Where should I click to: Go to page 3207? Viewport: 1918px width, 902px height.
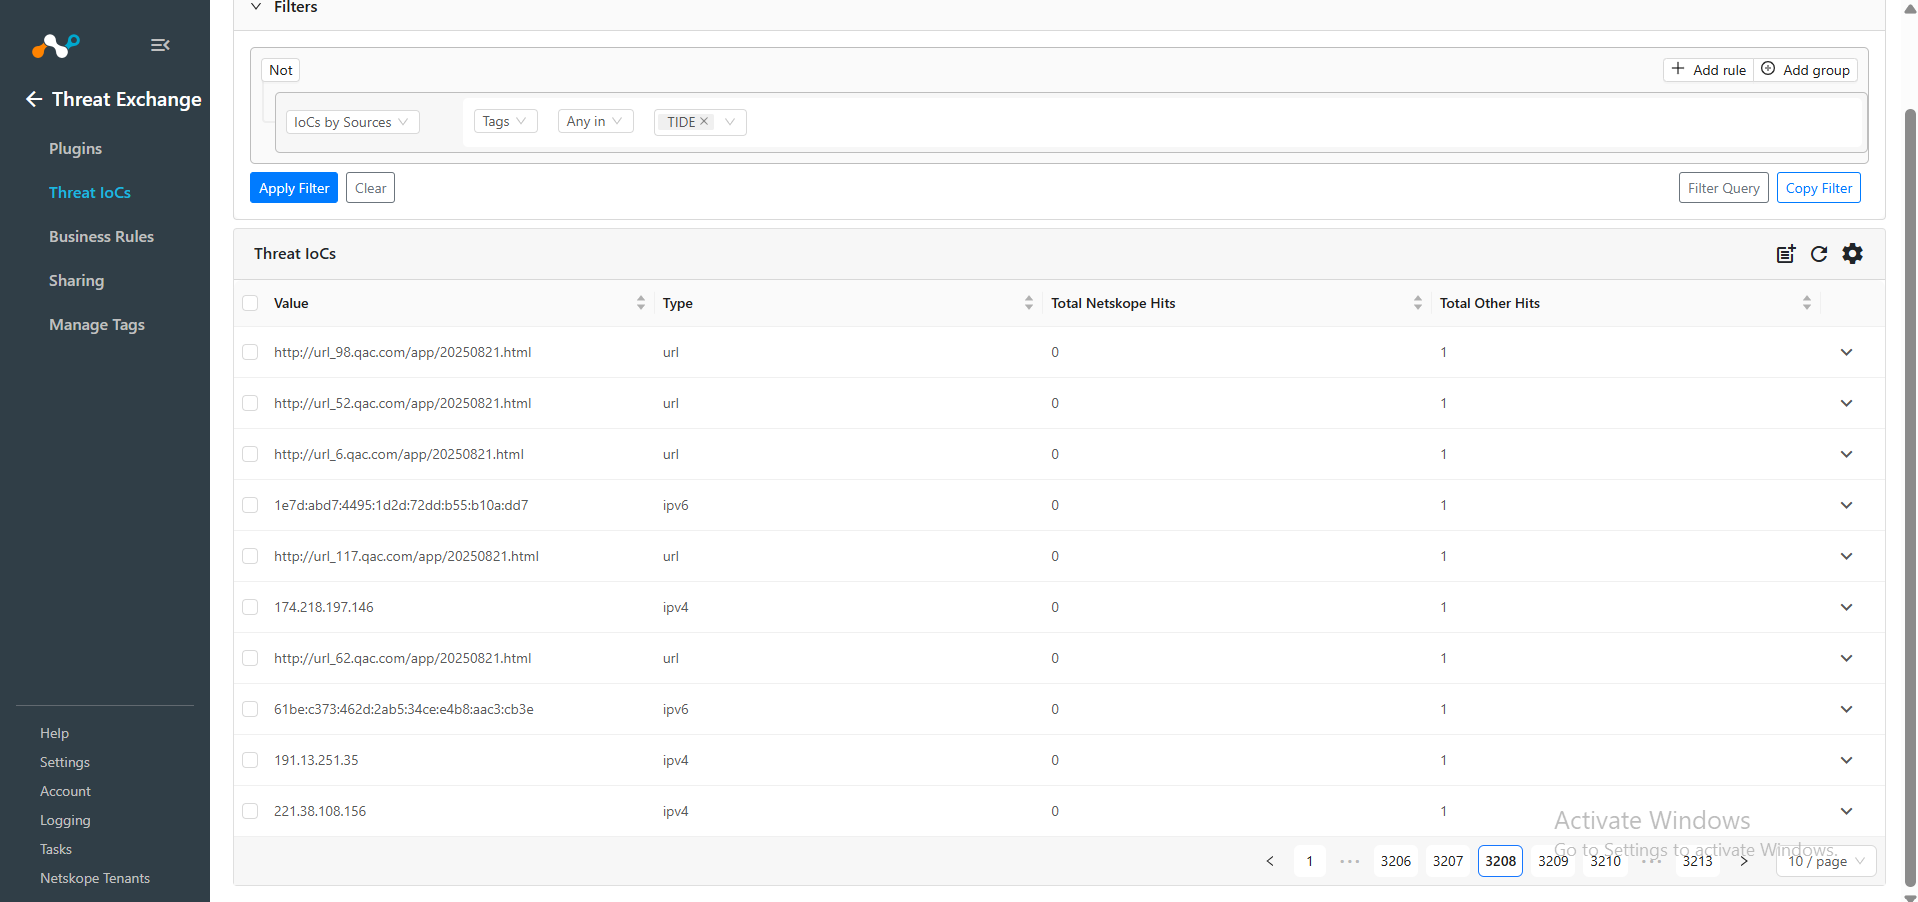click(1448, 861)
